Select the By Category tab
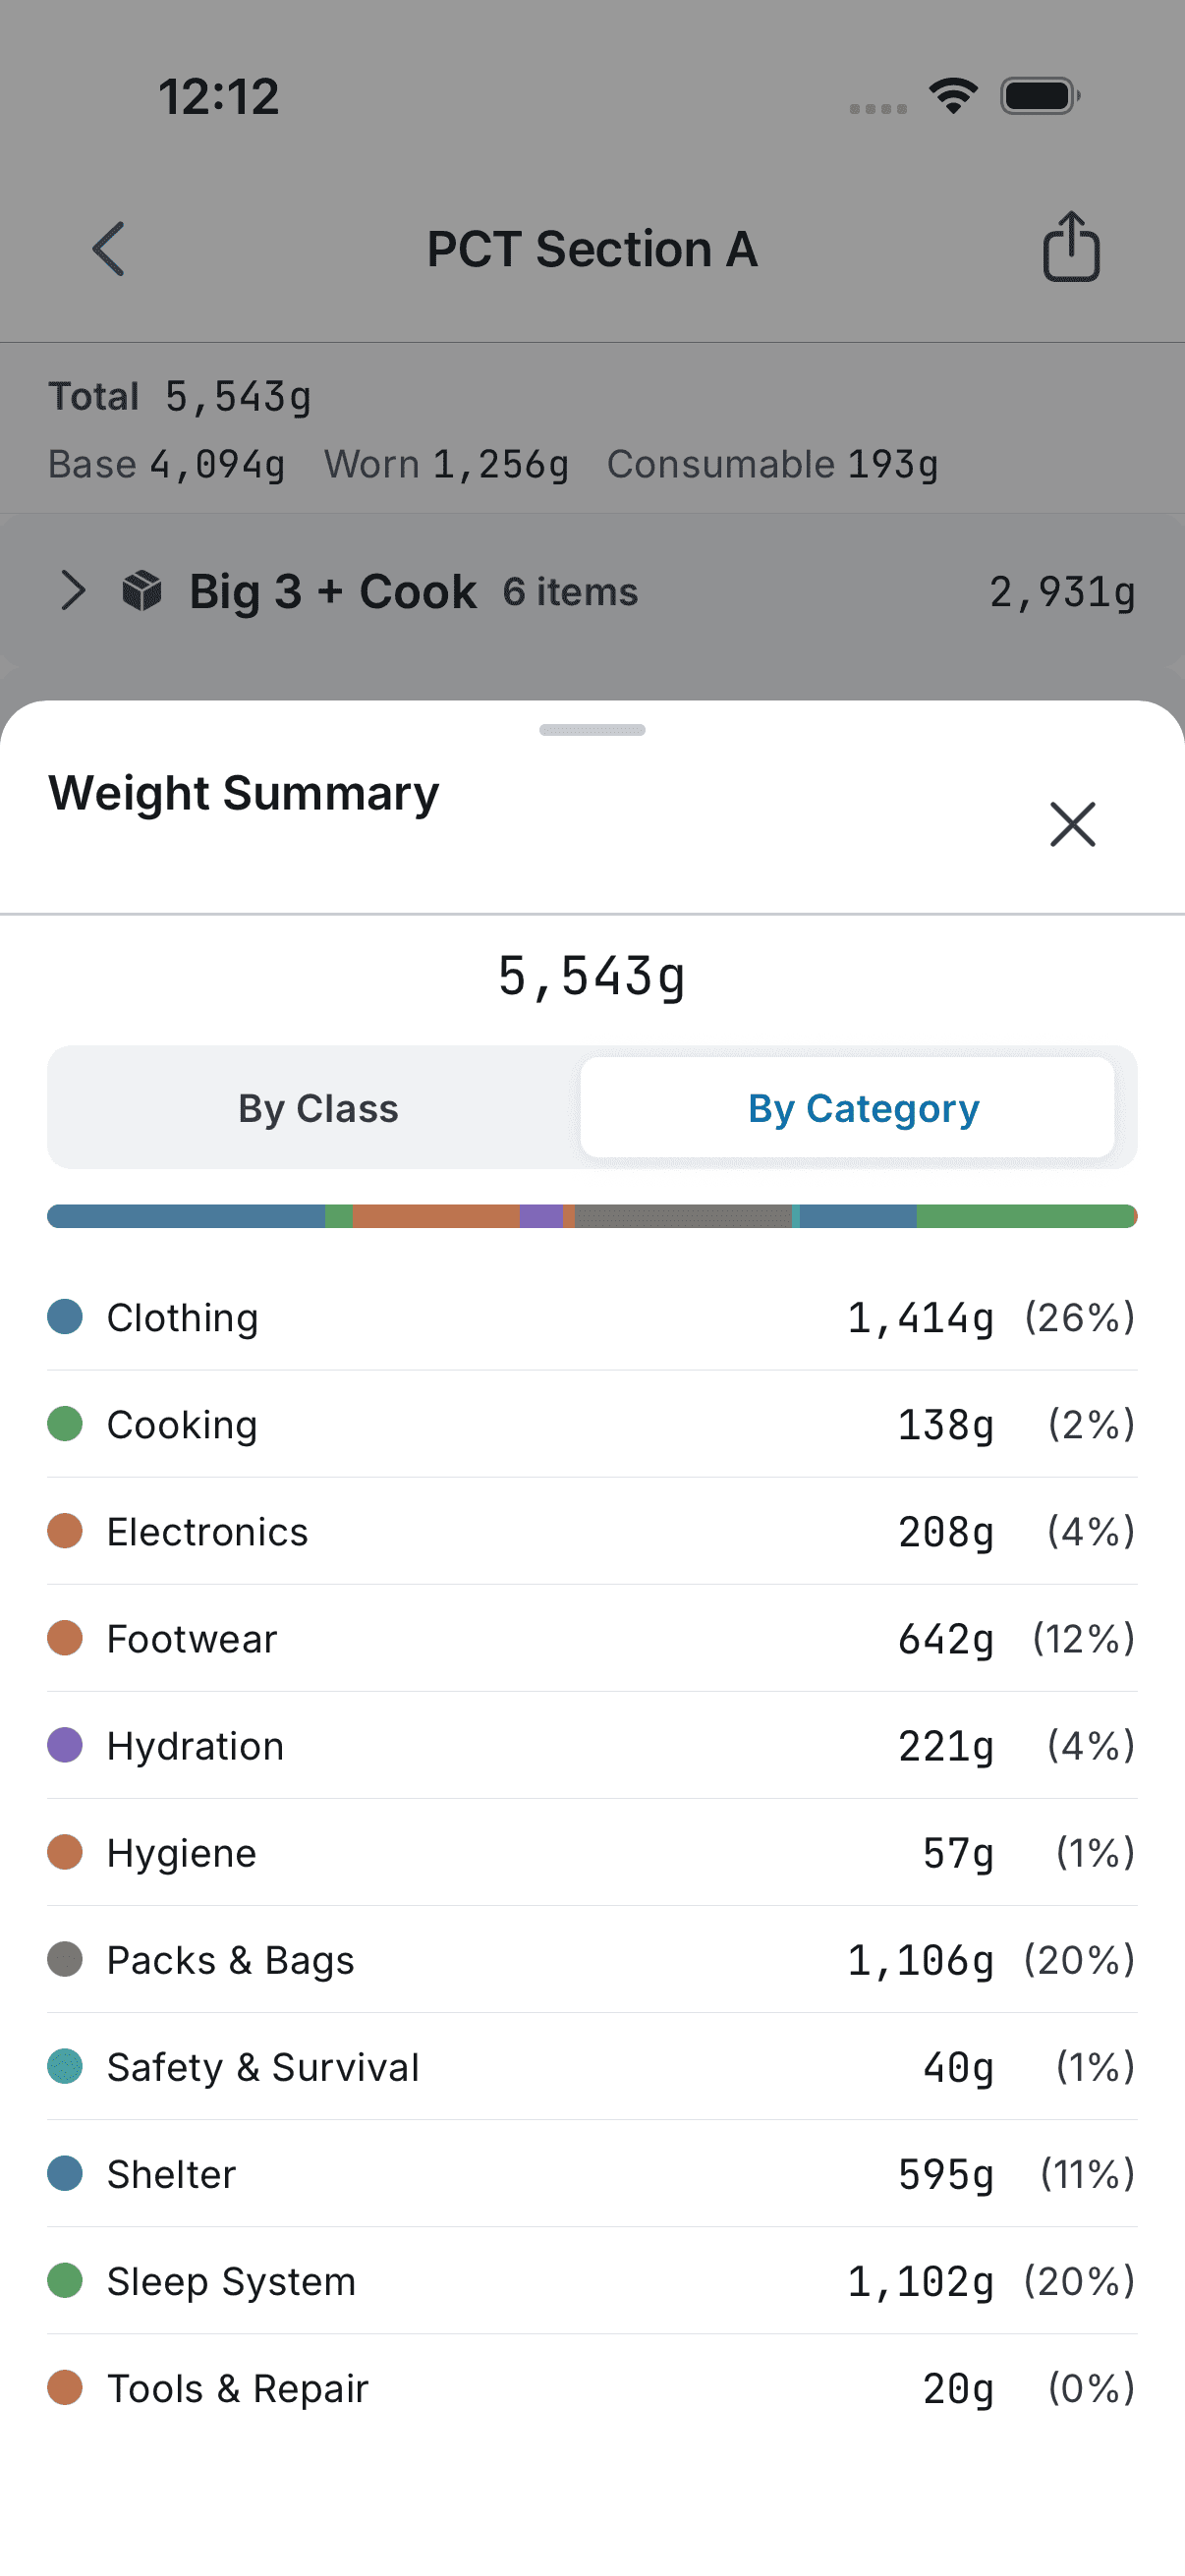 click(x=862, y=1107)
